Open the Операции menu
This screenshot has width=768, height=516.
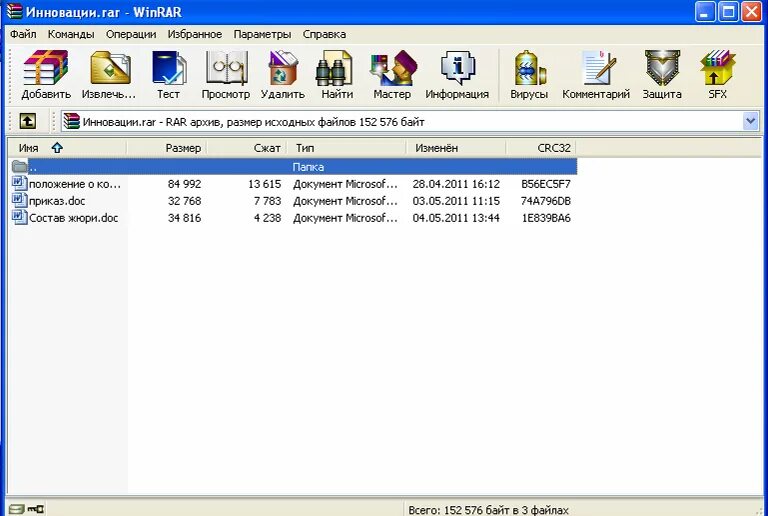tap(131, 34)
